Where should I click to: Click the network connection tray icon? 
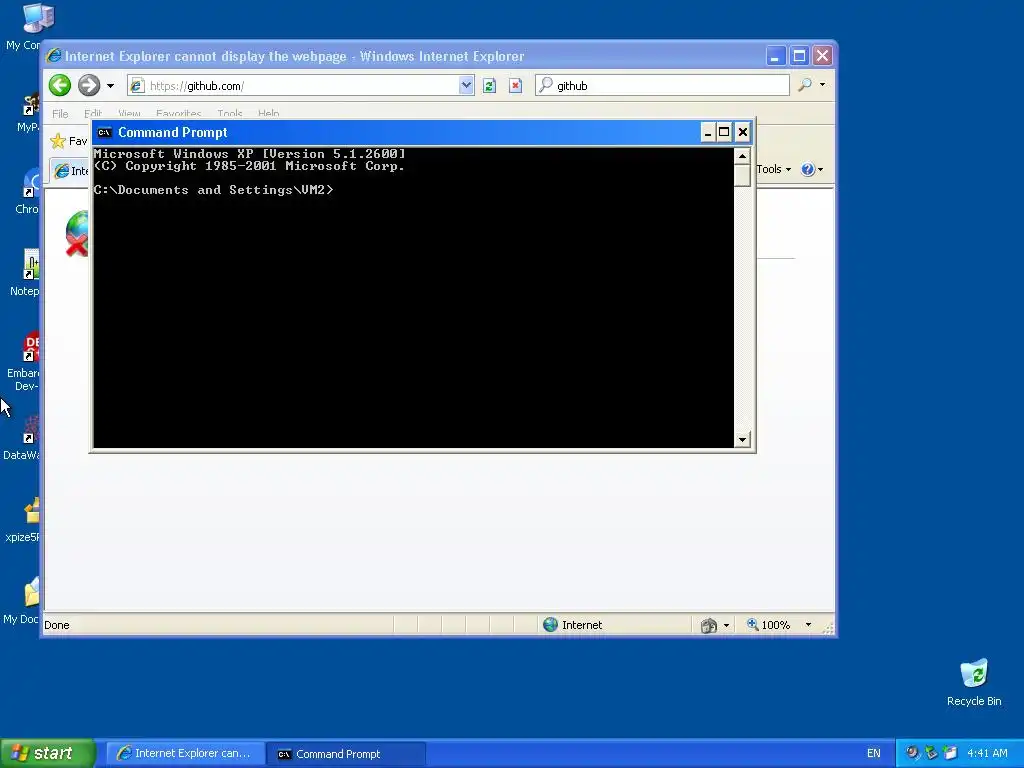931,753
